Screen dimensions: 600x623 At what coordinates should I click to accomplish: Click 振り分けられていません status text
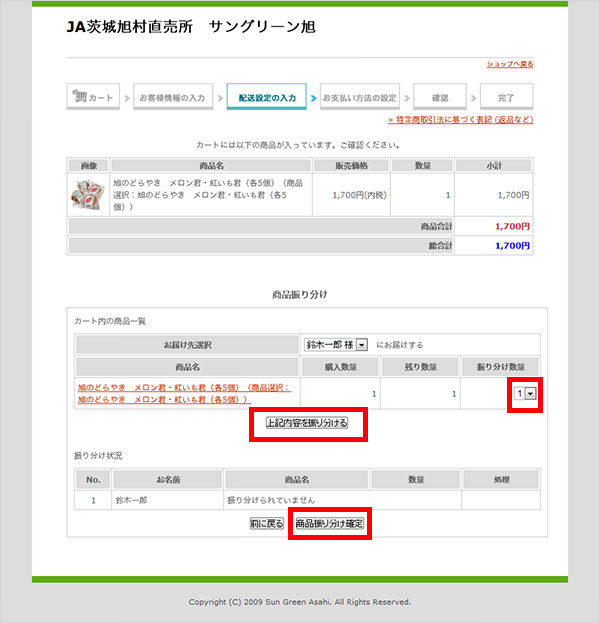[273, 498]
